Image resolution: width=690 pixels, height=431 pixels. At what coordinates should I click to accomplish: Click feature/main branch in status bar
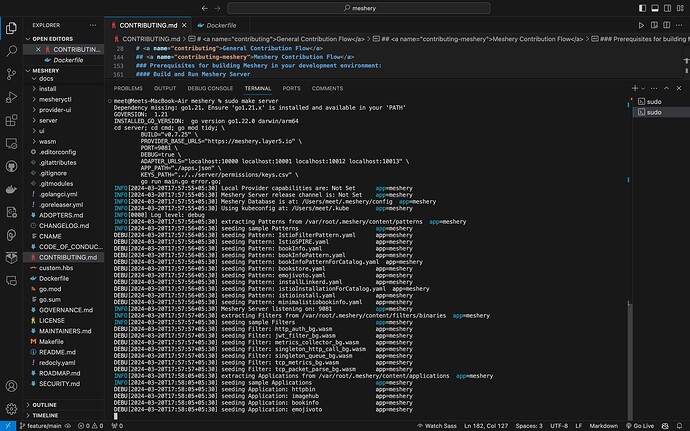[43, 426]
